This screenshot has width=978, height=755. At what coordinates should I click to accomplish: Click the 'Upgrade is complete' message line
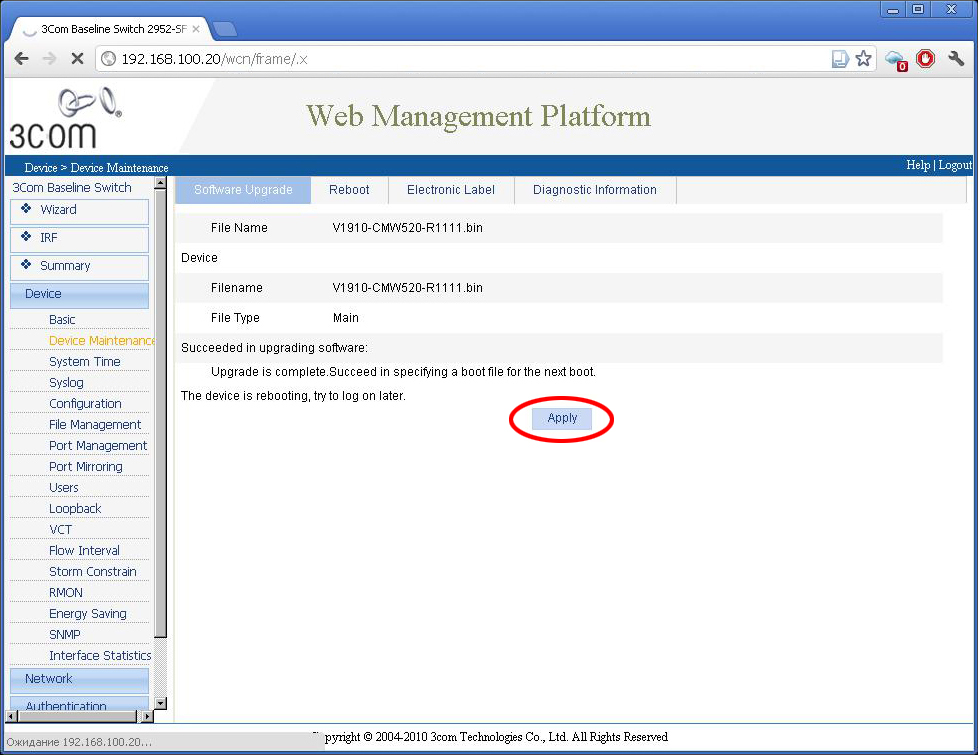(403, 372)
